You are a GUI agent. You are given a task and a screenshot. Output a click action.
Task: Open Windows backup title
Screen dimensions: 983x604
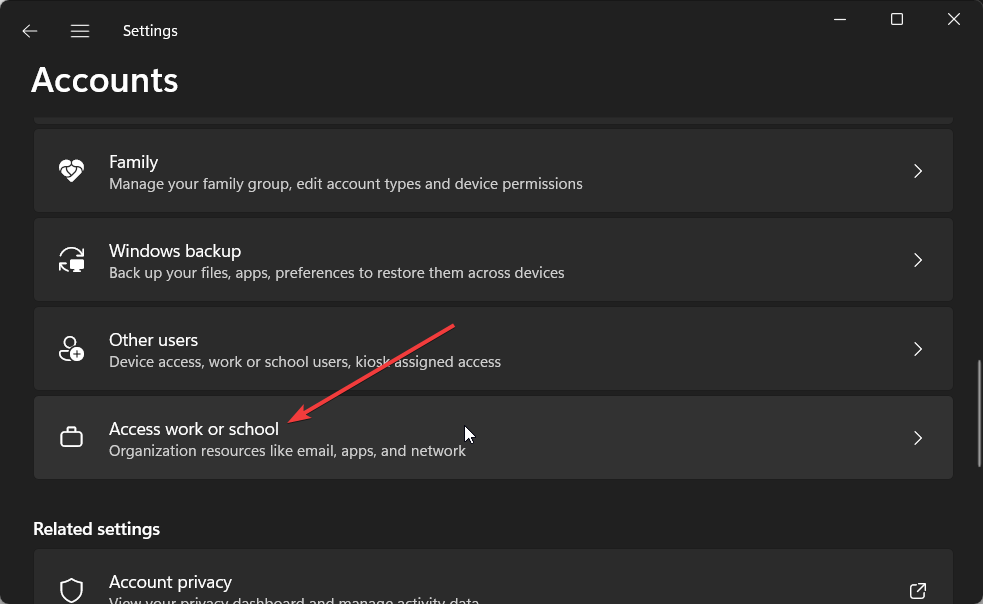coord(175,251)
